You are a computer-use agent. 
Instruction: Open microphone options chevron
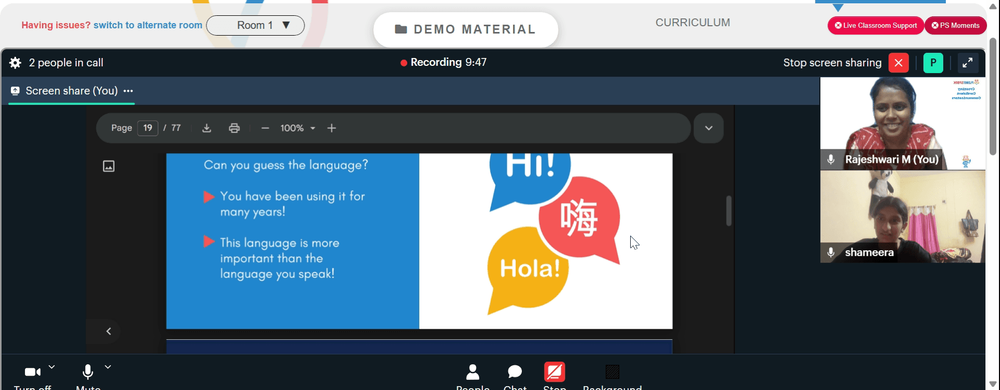click(x=108, y=366)
